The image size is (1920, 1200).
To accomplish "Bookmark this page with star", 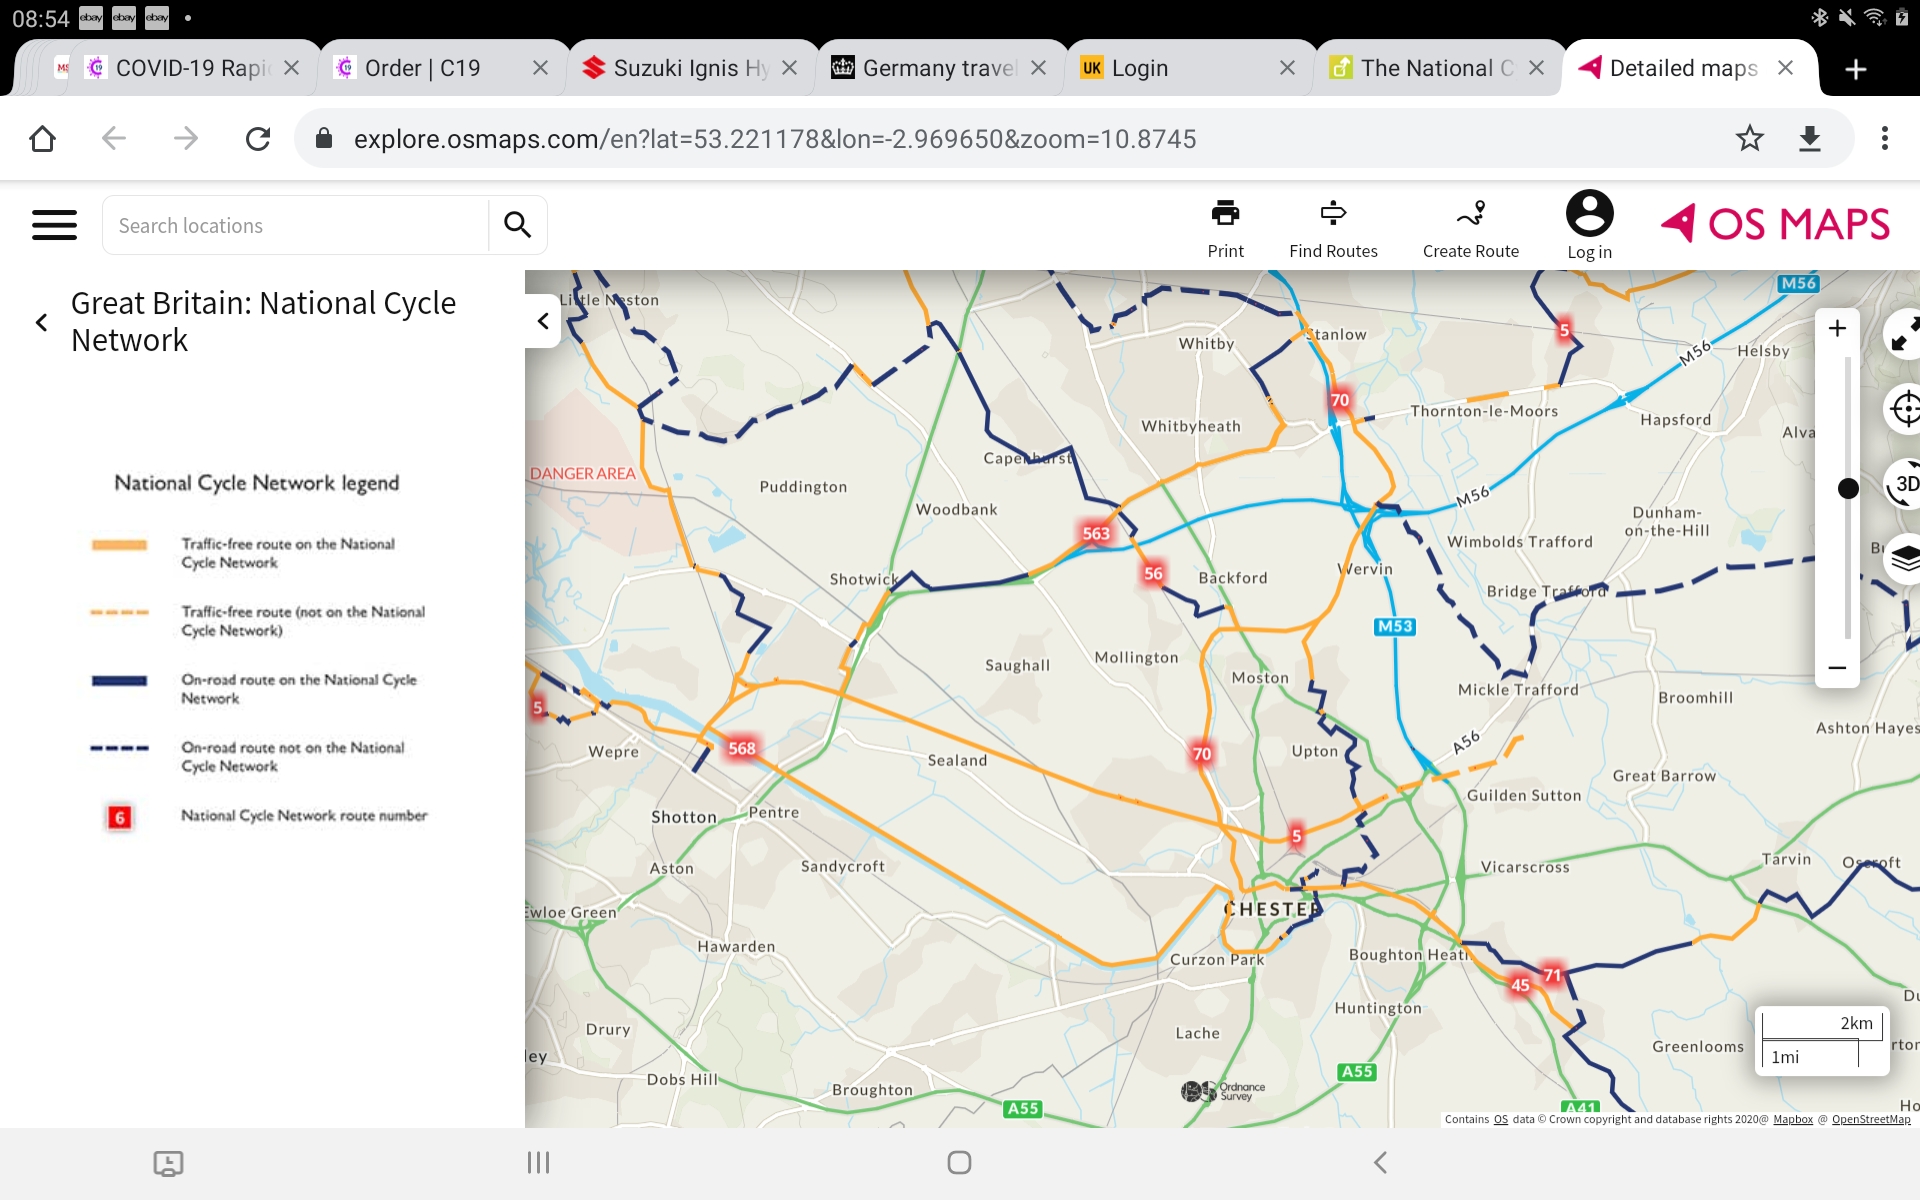I will 1749,138.
